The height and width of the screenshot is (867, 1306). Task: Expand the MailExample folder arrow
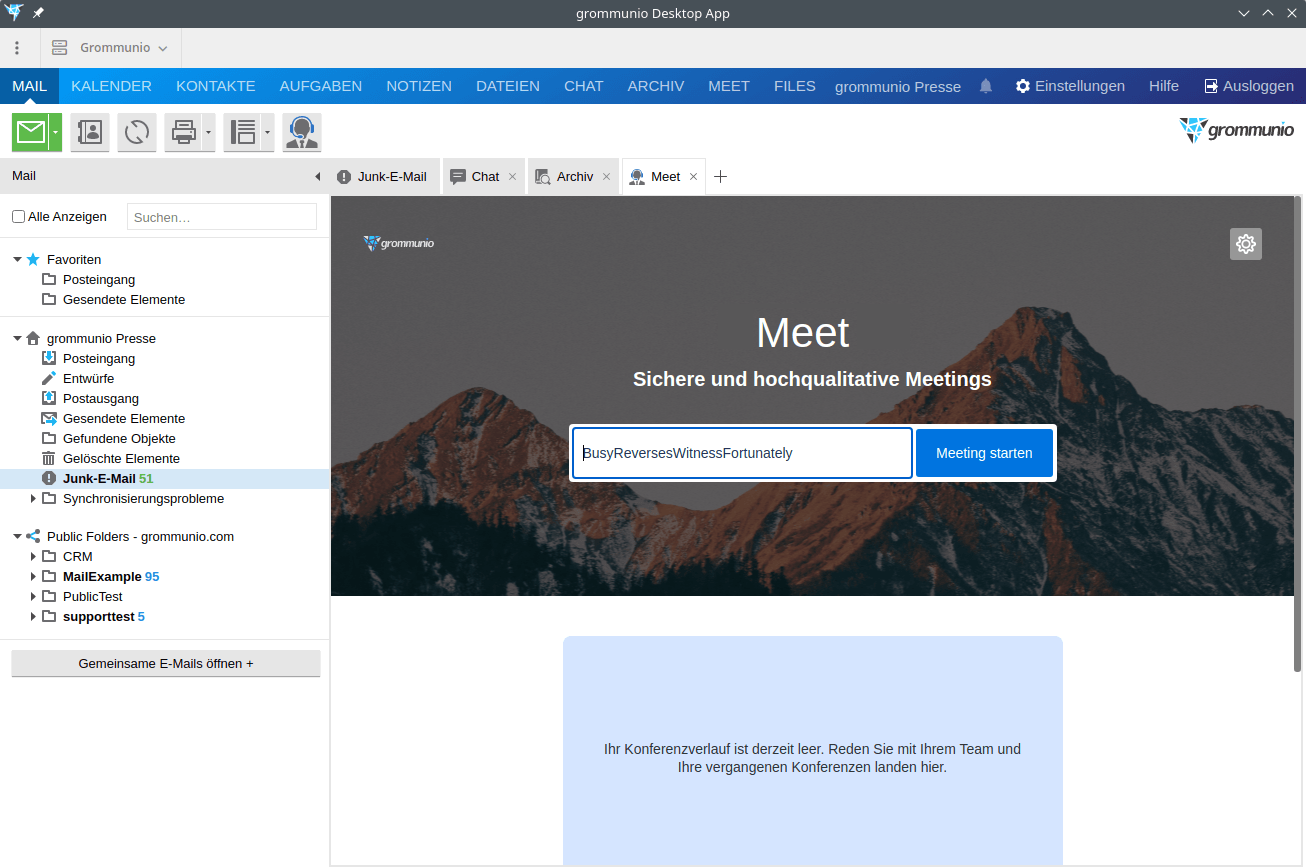(33, 576)
